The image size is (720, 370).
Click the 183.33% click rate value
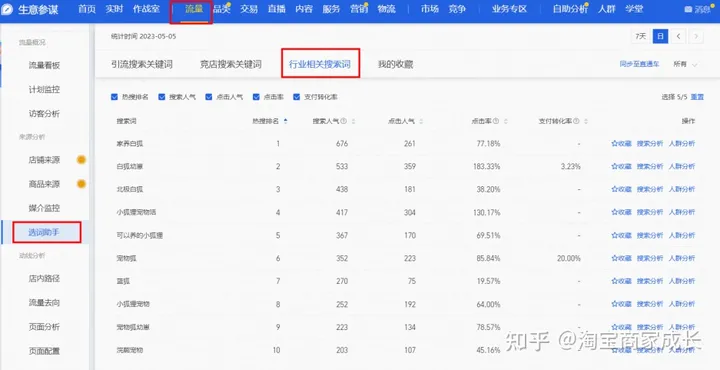point(486,166)
